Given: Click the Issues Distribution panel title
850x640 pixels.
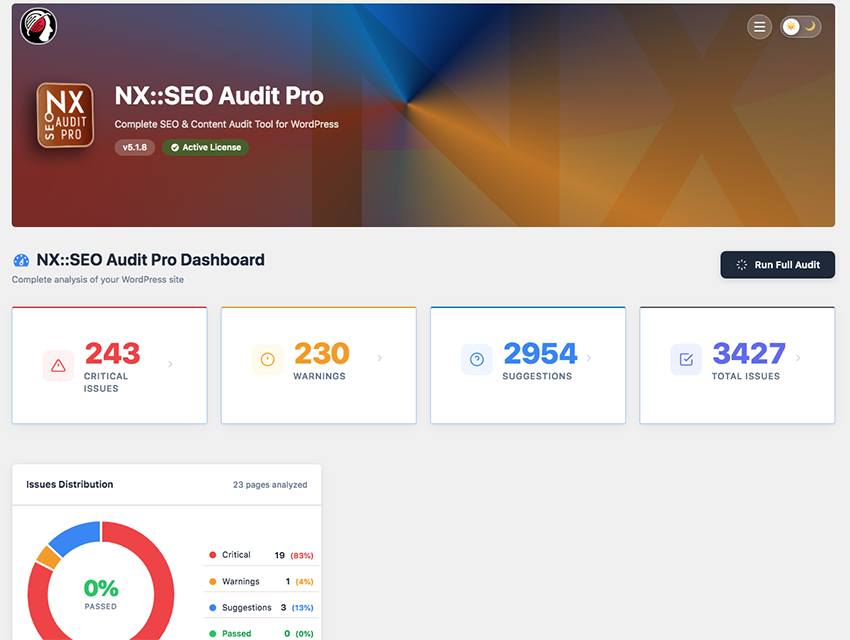Looking at the screenshot, I should click(69, 484).
